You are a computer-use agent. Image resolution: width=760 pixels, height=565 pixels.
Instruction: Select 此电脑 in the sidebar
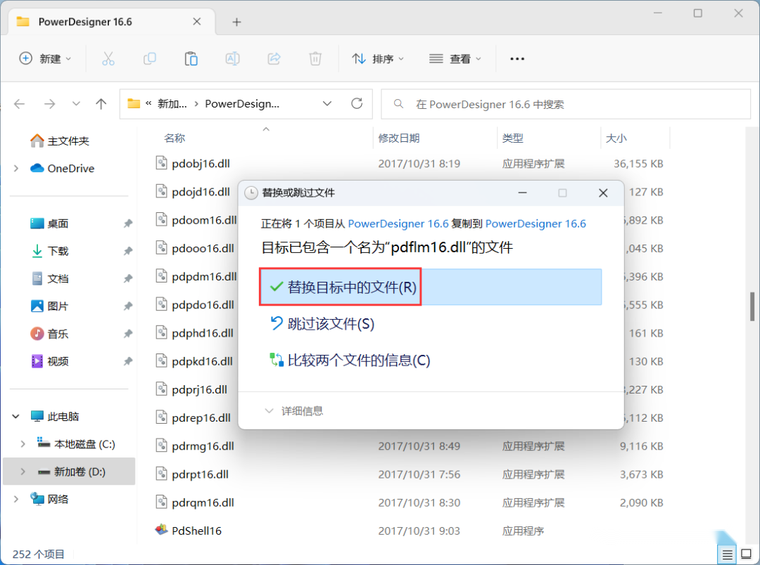click(x=55, y=416)
